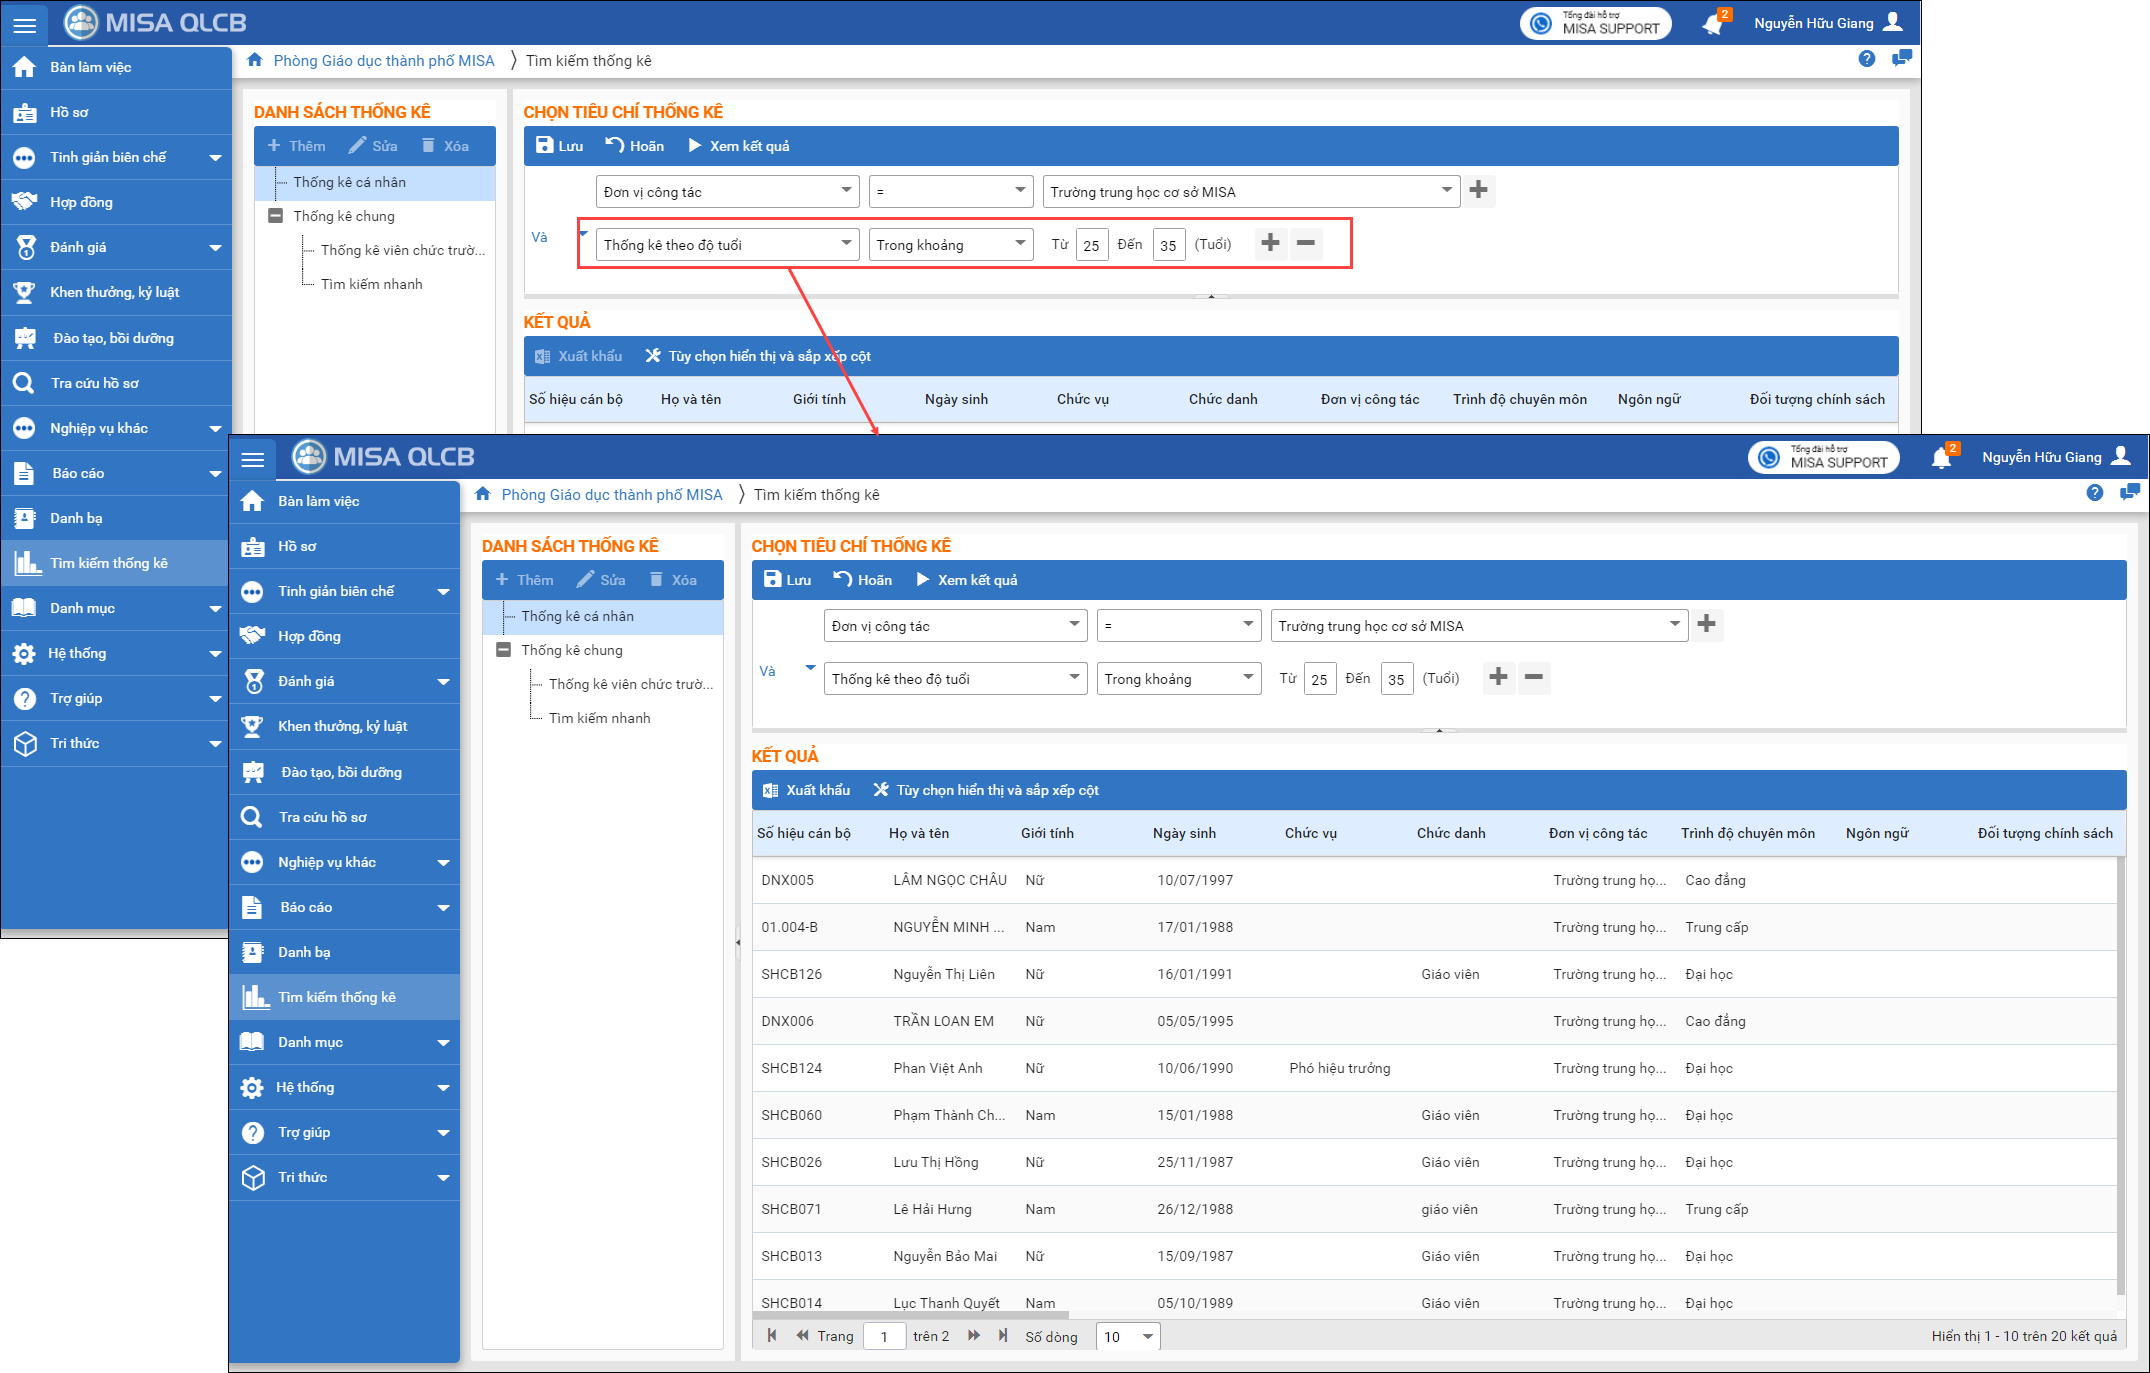Click the Xuất khẩu Excel export icon

770,790
